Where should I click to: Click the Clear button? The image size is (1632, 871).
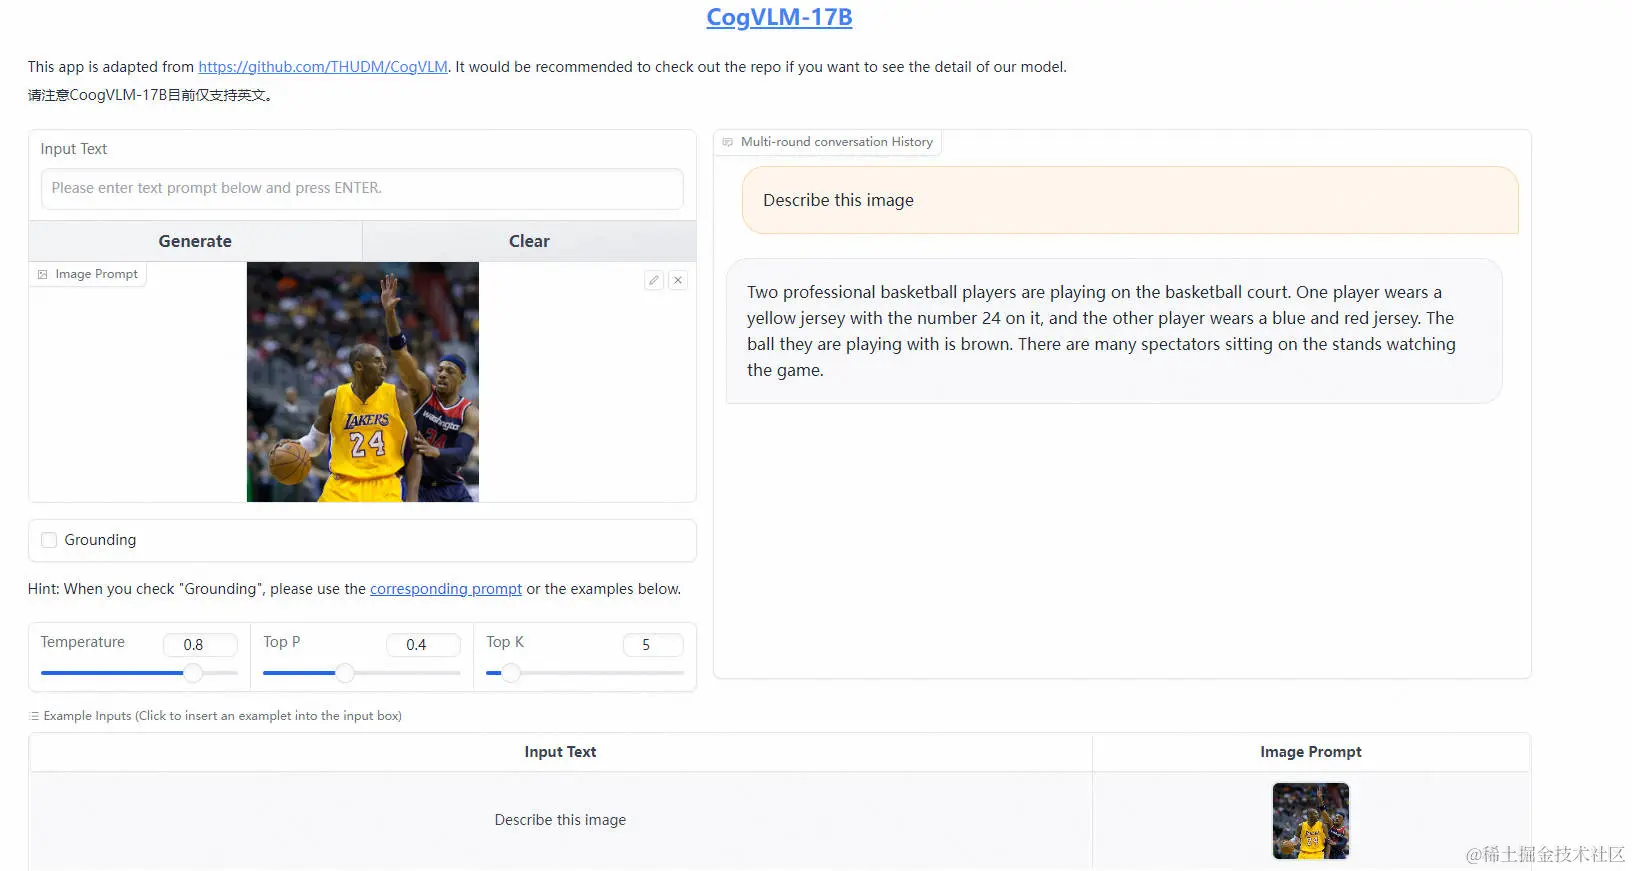point(529,241)
